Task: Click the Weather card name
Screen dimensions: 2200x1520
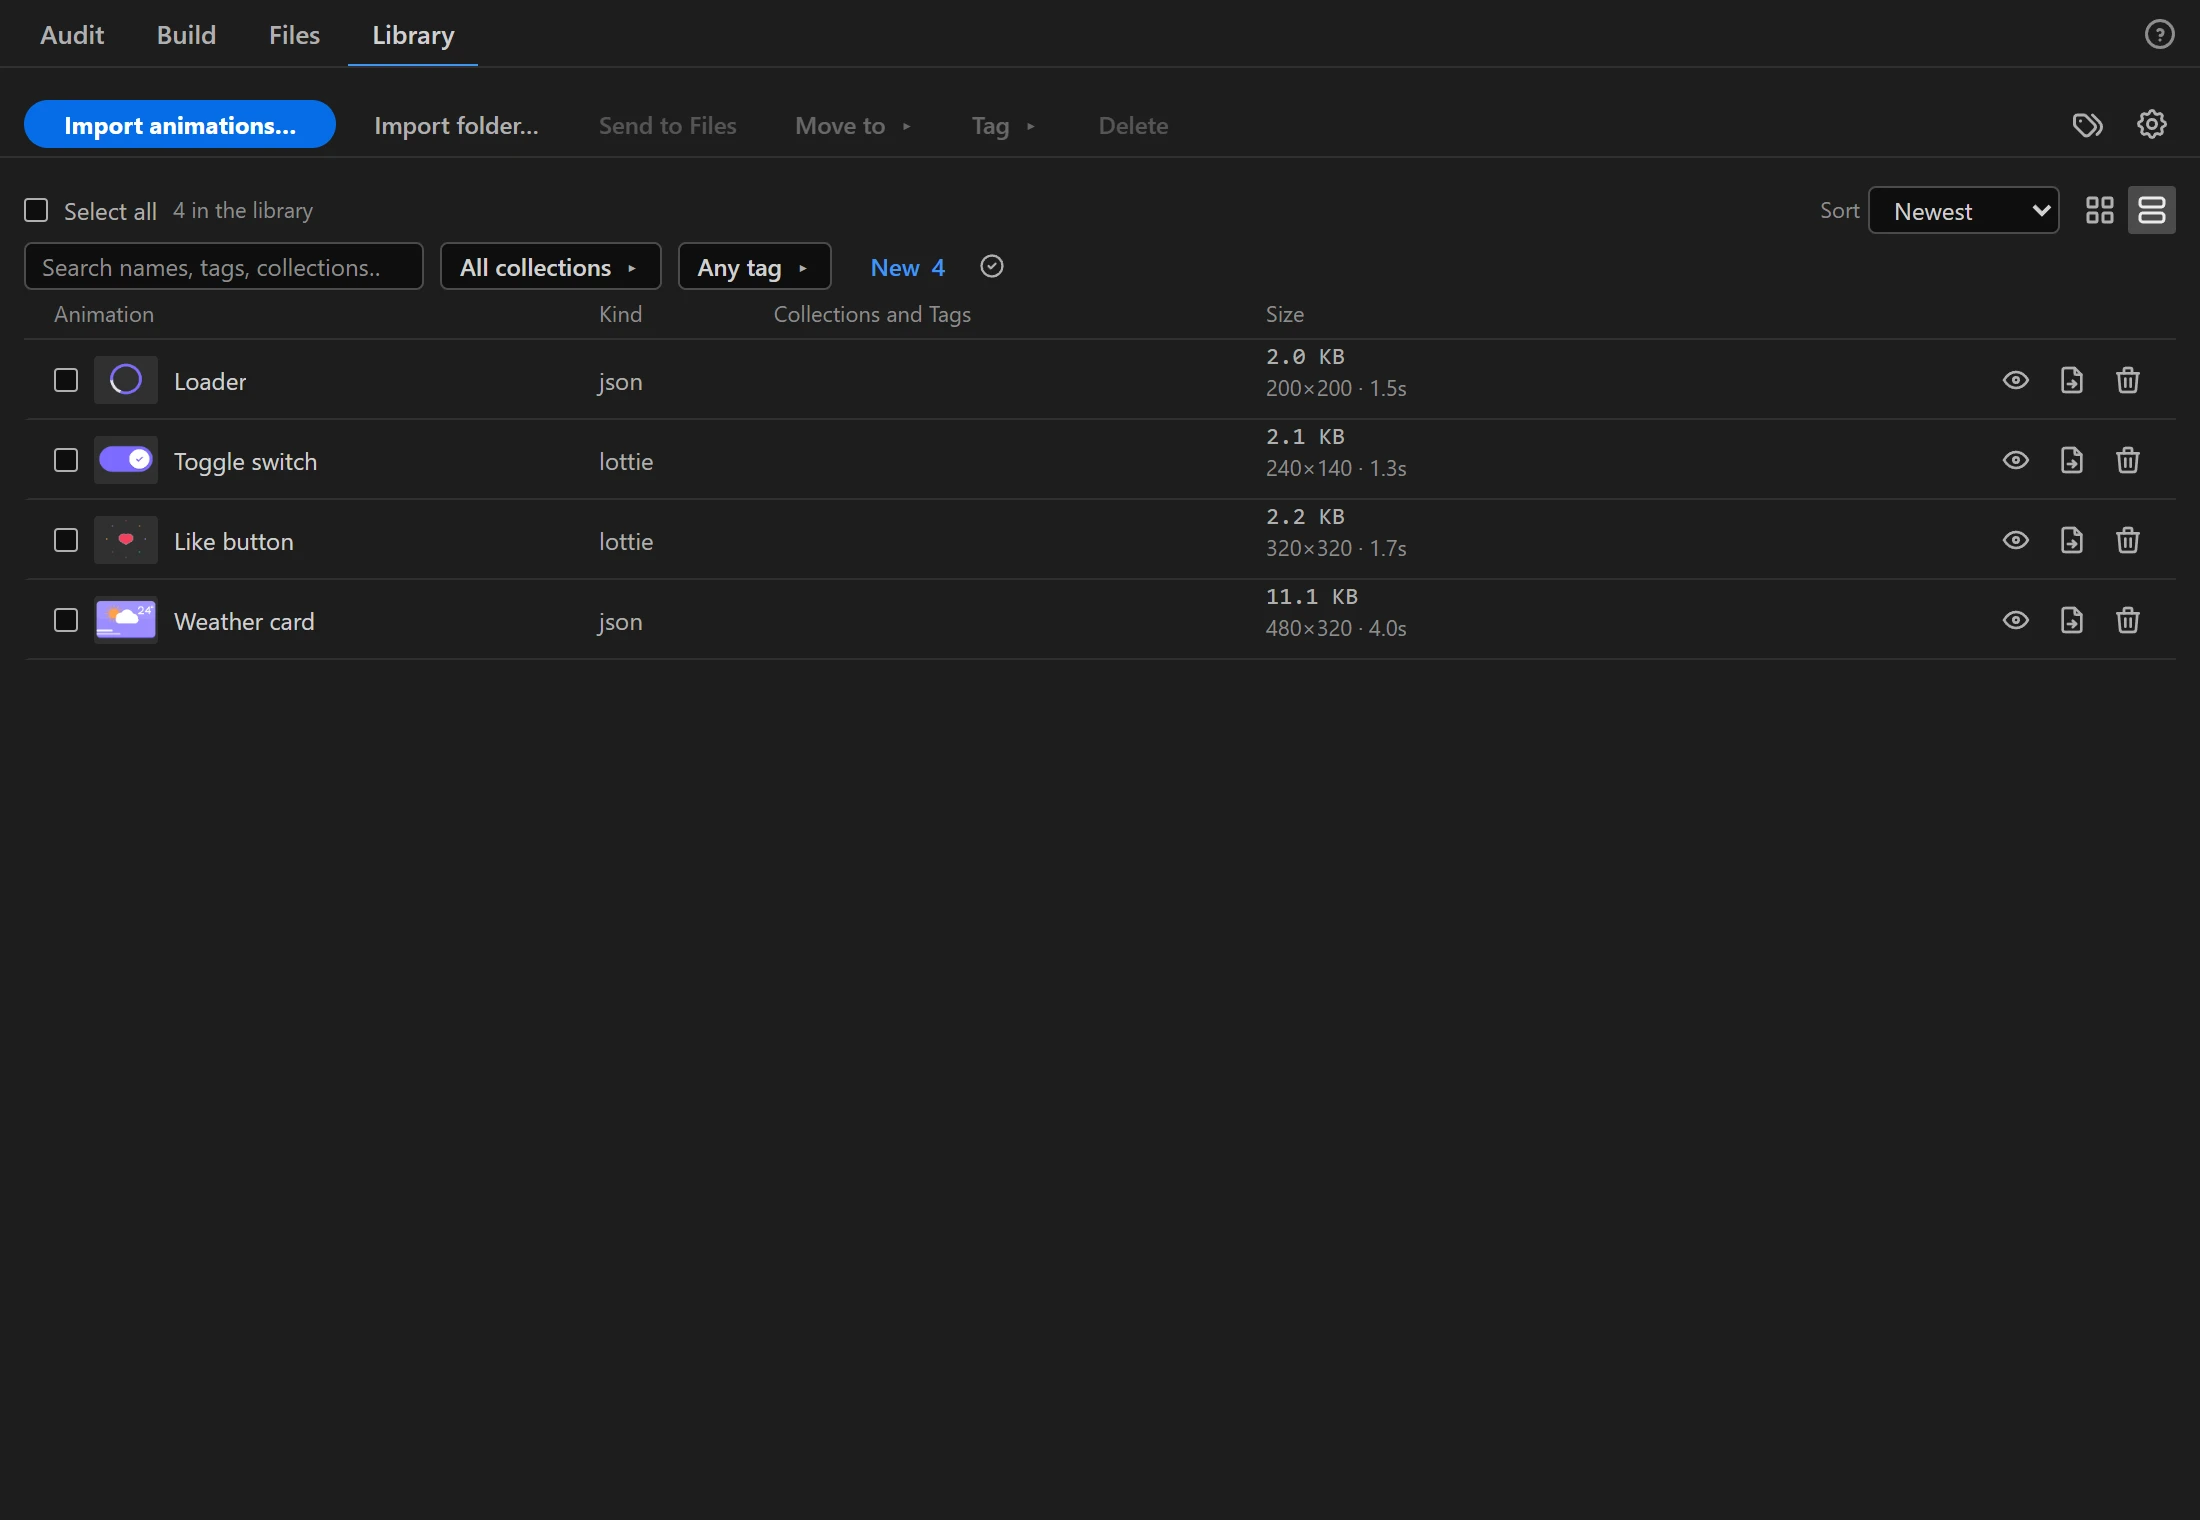Action: tap(244, 621)
